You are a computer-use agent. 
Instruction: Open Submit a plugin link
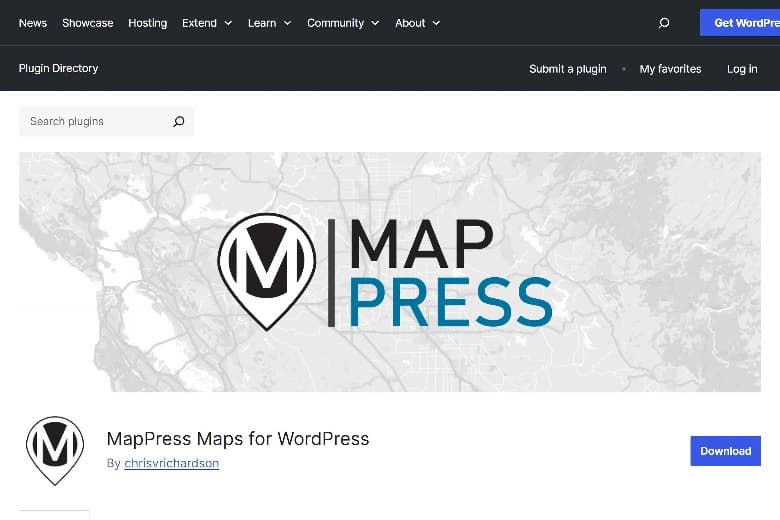point(568,69)
